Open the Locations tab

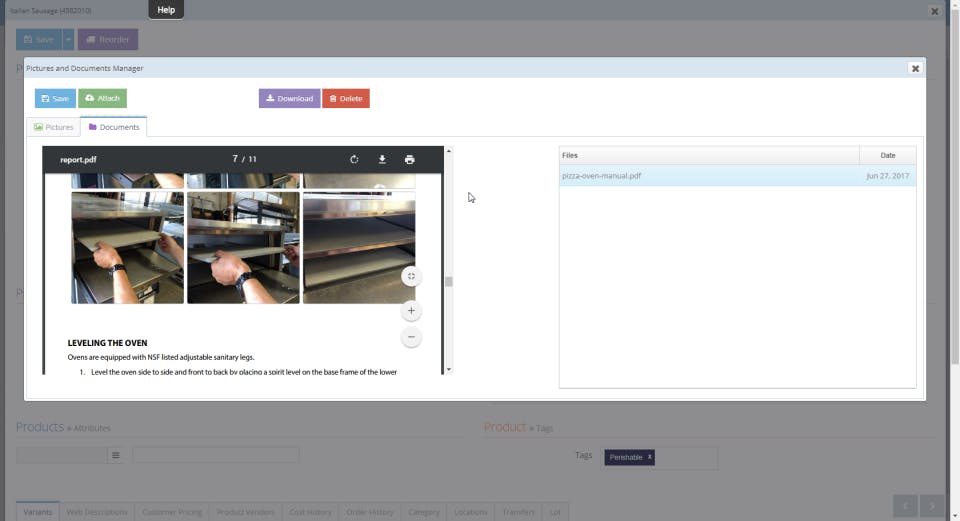coord(471,512)
